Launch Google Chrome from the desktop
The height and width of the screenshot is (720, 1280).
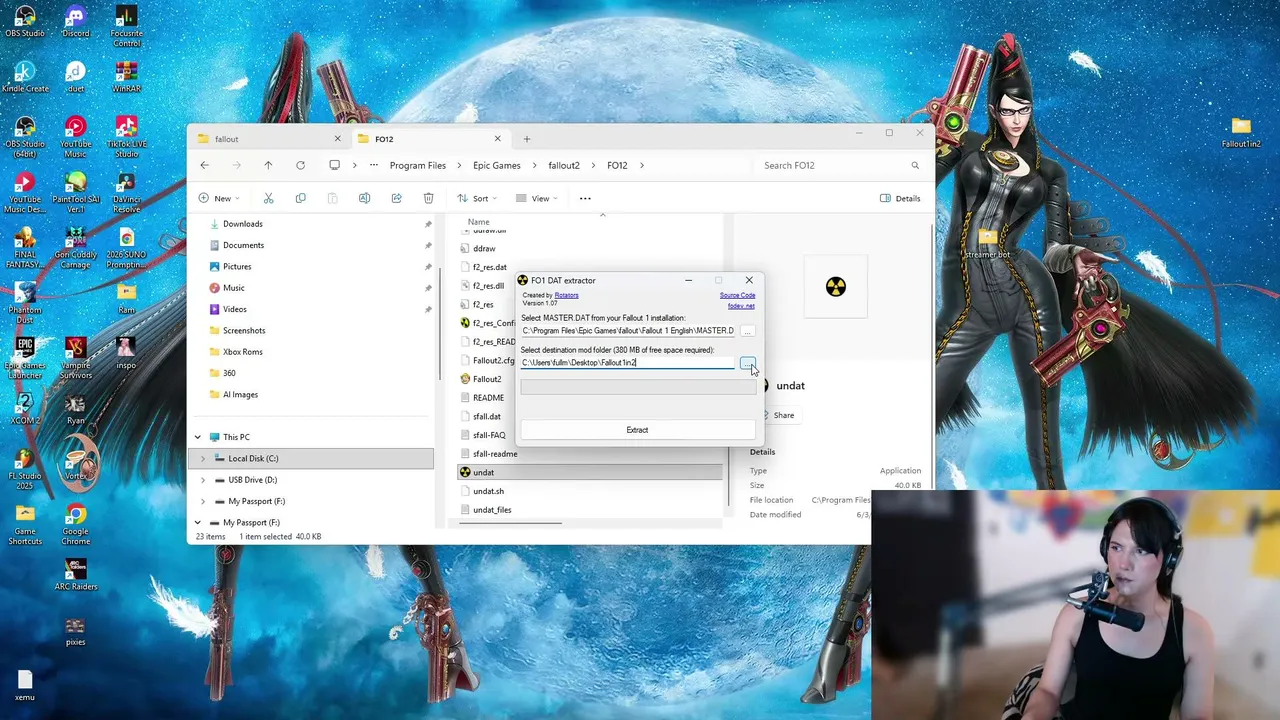[75, 525]
